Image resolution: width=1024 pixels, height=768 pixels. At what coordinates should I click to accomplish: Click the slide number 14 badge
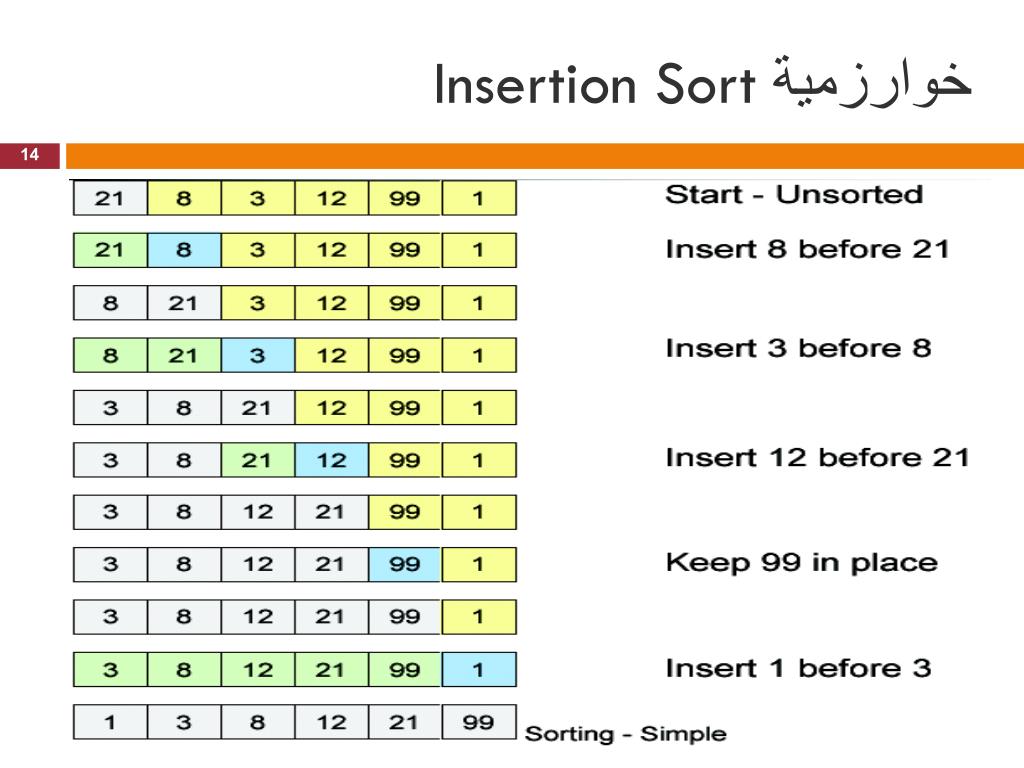coord(29,155)
